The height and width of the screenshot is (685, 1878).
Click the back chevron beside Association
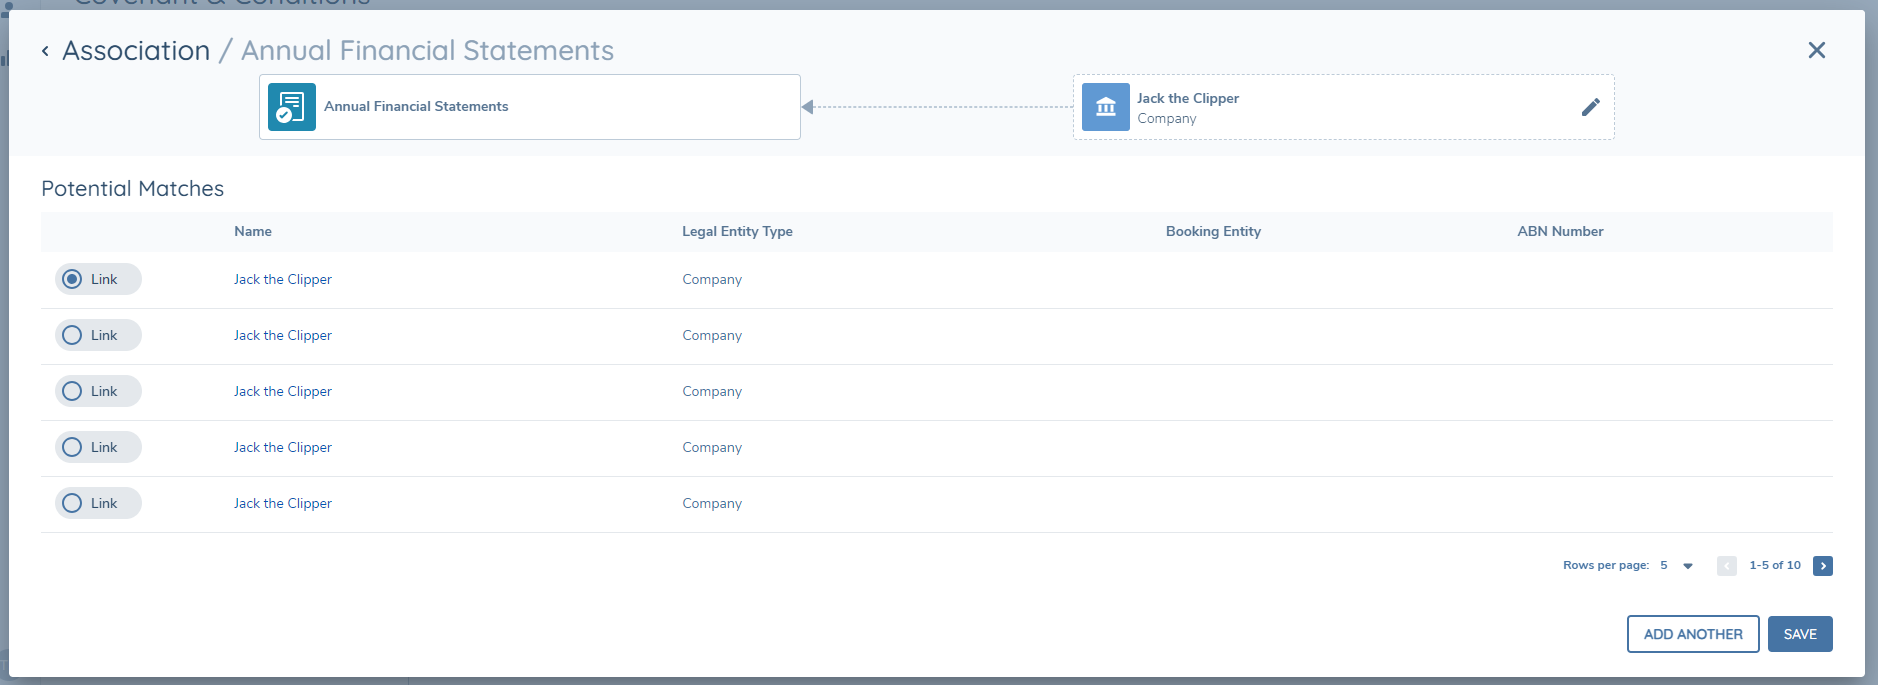click(45, 51)
